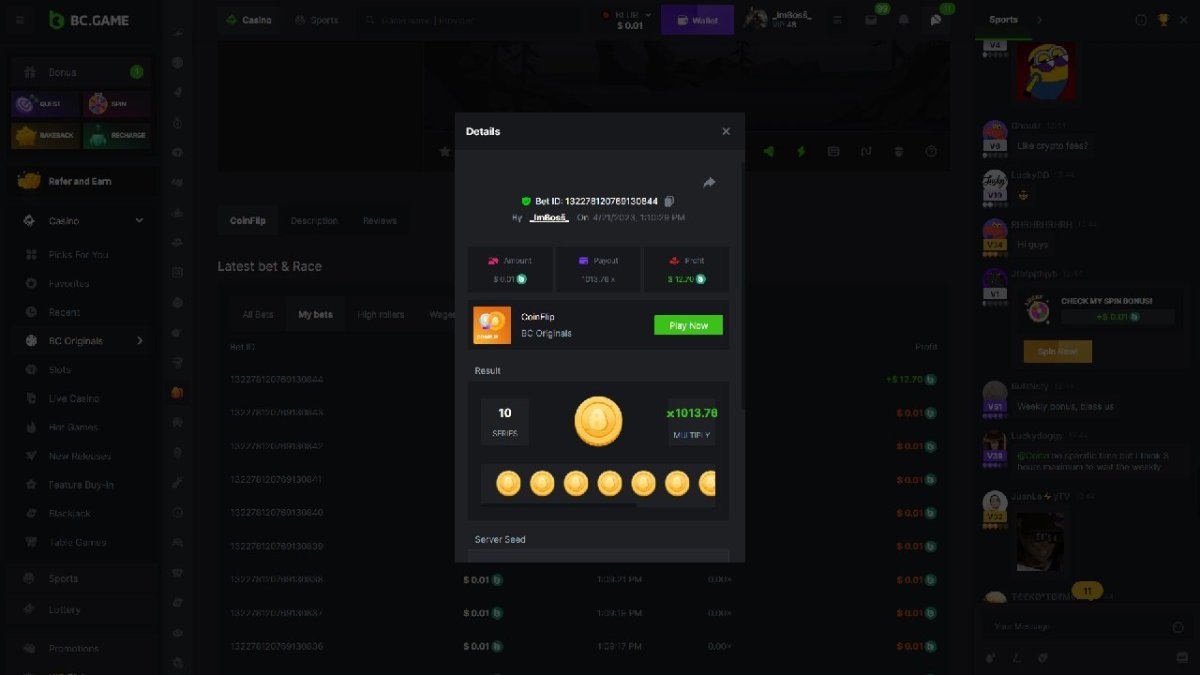Toggle the chat panel icon in header
The height and width of the screenshot is (675, 1200).
pos(936,20)
